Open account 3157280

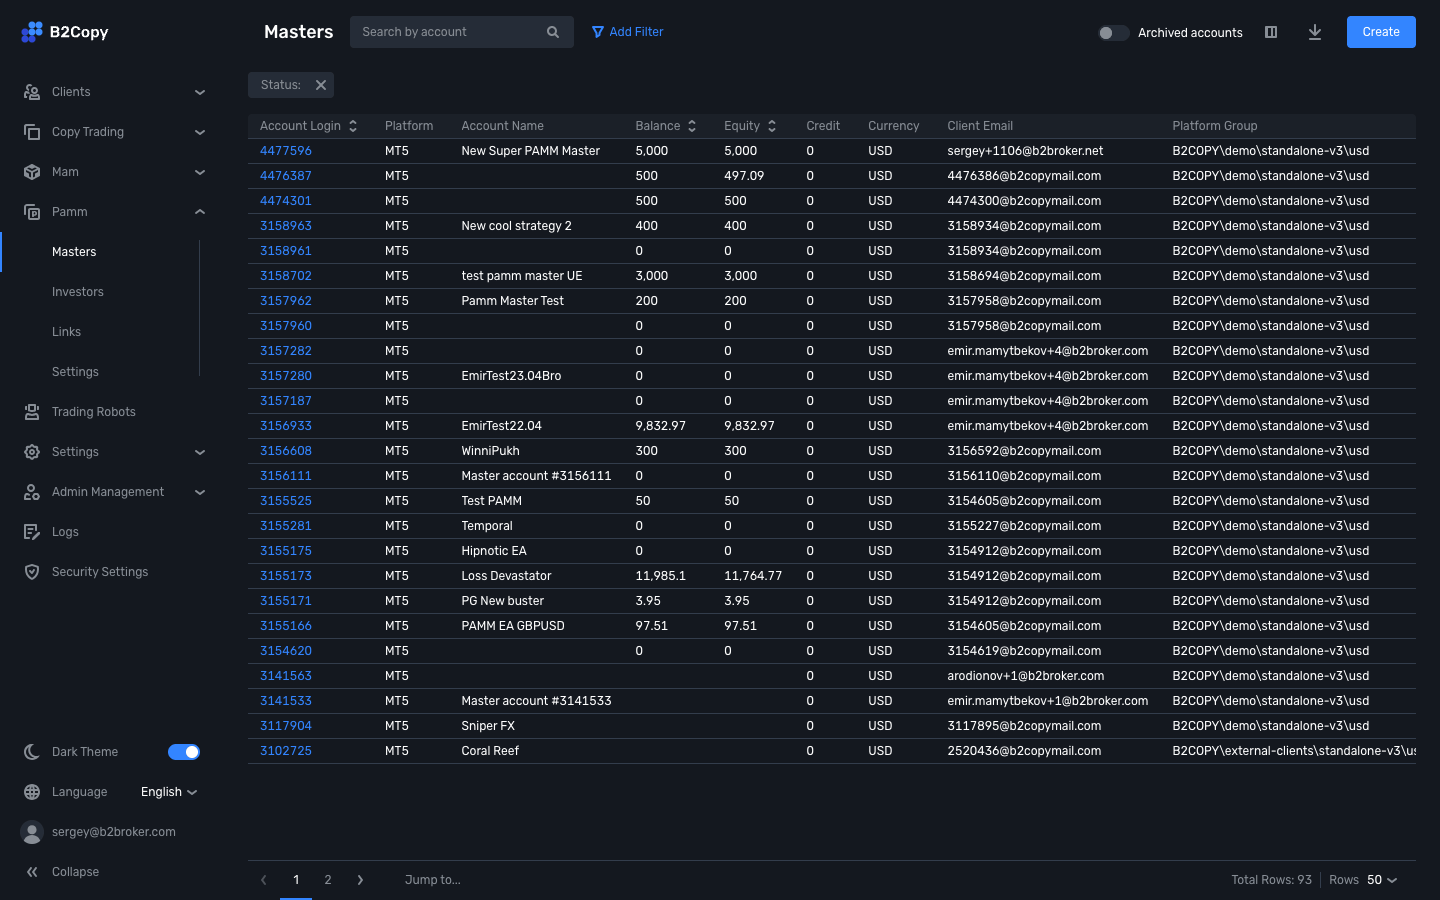pos(286,376)
